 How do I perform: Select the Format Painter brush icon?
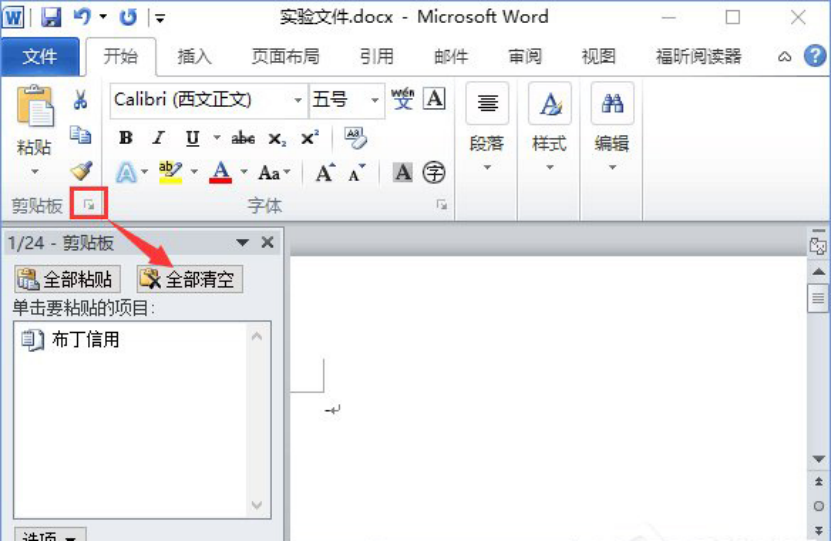(x=81, y=171)
